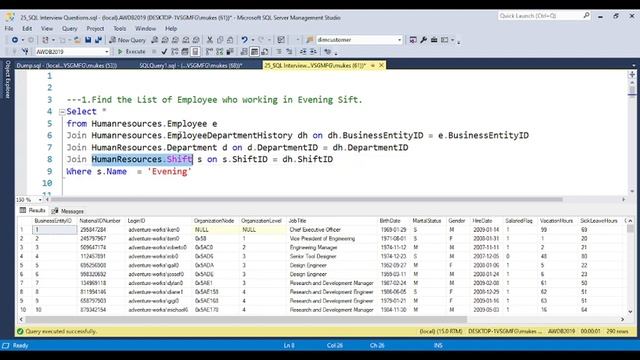This screenshot has height=360, width=640.
Task: Click the Paste icon
Action: 230,40
